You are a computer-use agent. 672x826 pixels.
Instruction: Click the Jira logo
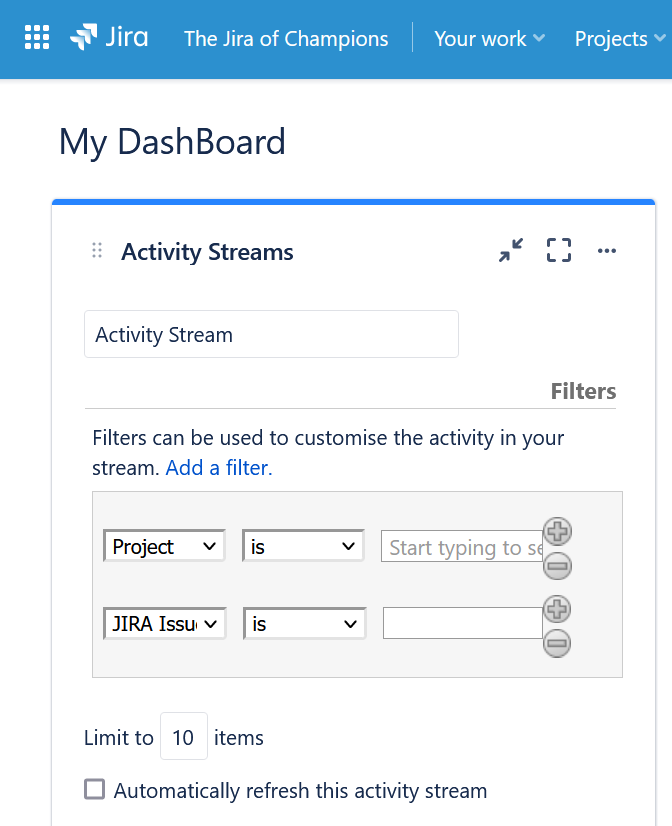[x=109, y=37]
